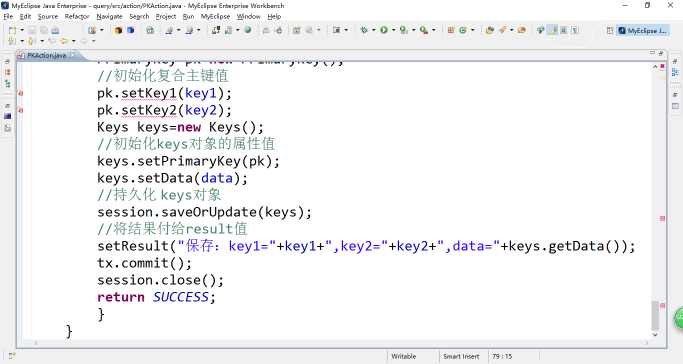The image size is (683, 364).
Task: Open Forward history dropdown arrow
Action: click(x=93, y=41)
